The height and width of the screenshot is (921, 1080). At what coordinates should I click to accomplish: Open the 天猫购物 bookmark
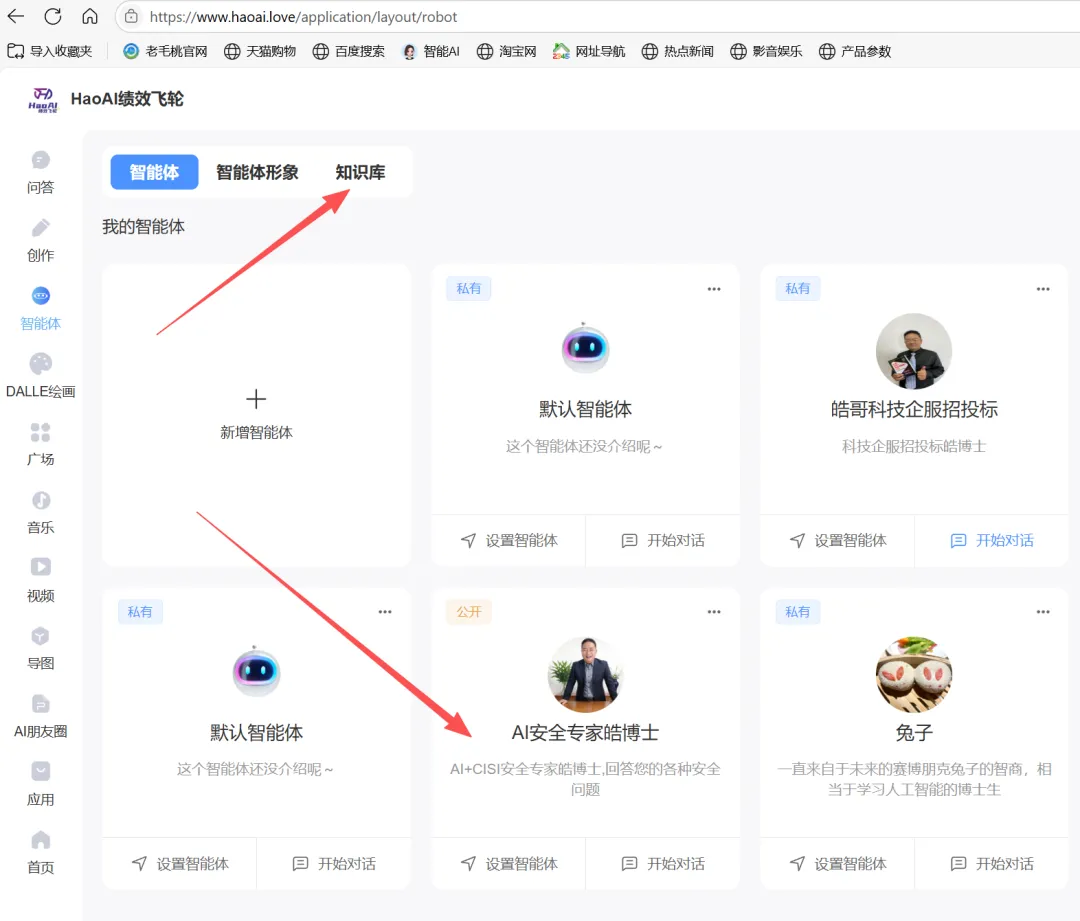pyautogui.click(x=260, y=51)
